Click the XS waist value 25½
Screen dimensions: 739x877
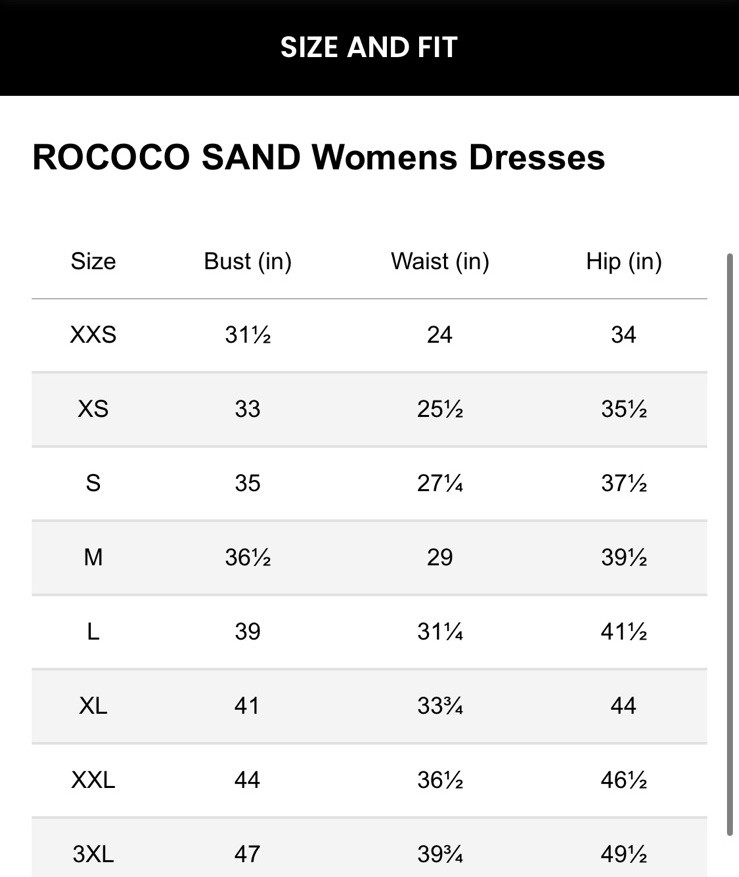pos(439,409)
